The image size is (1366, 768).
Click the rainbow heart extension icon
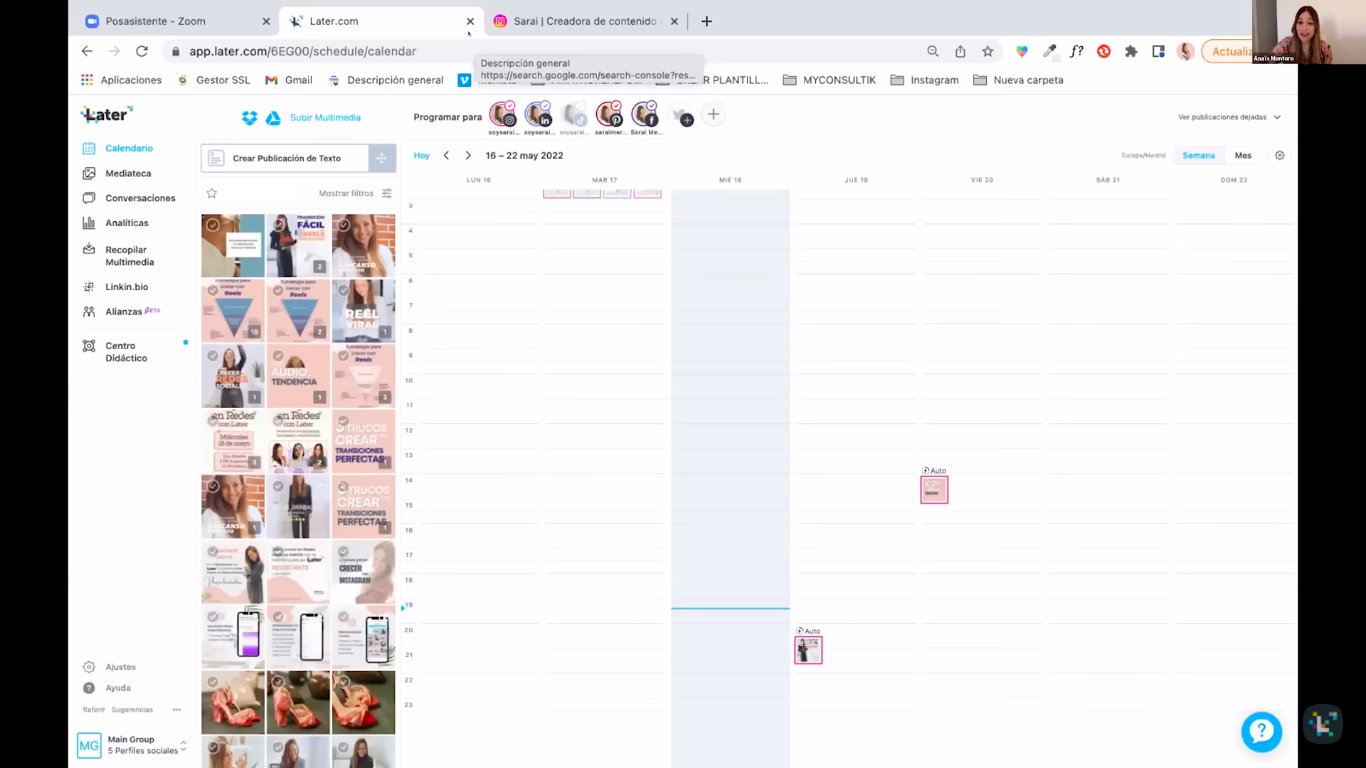point(1021,51)
